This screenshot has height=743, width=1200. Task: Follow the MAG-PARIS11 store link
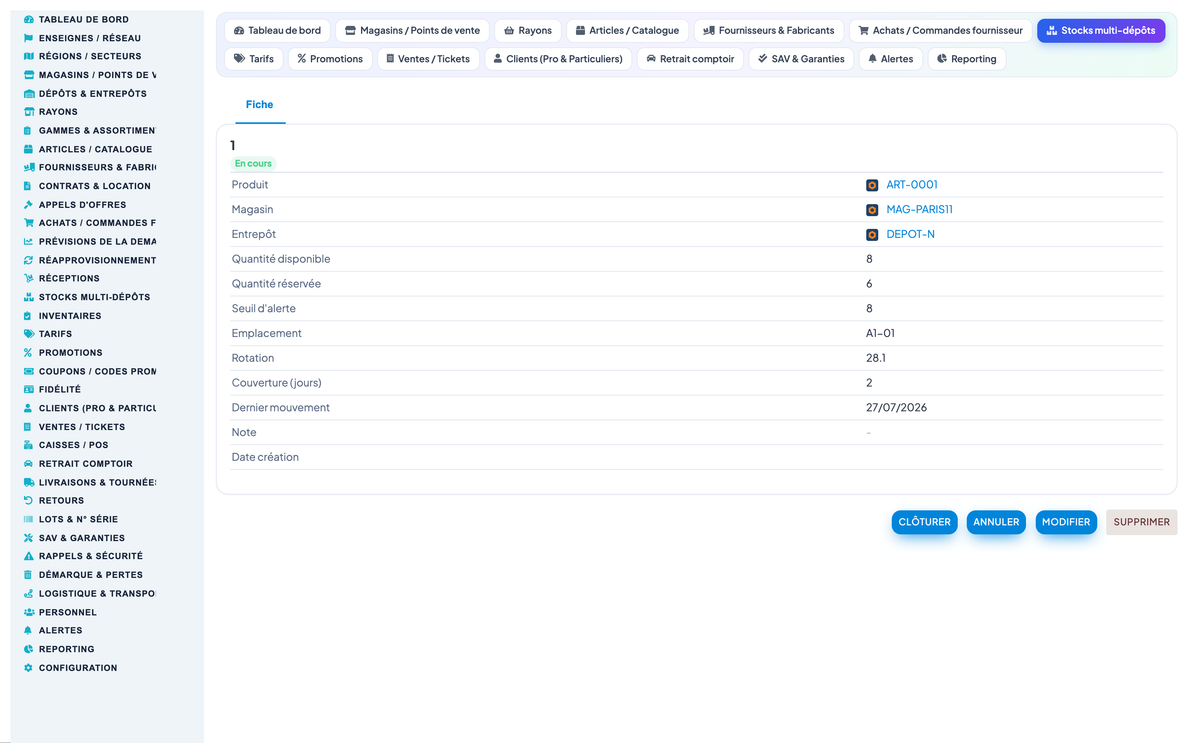(x=919, y=210)
